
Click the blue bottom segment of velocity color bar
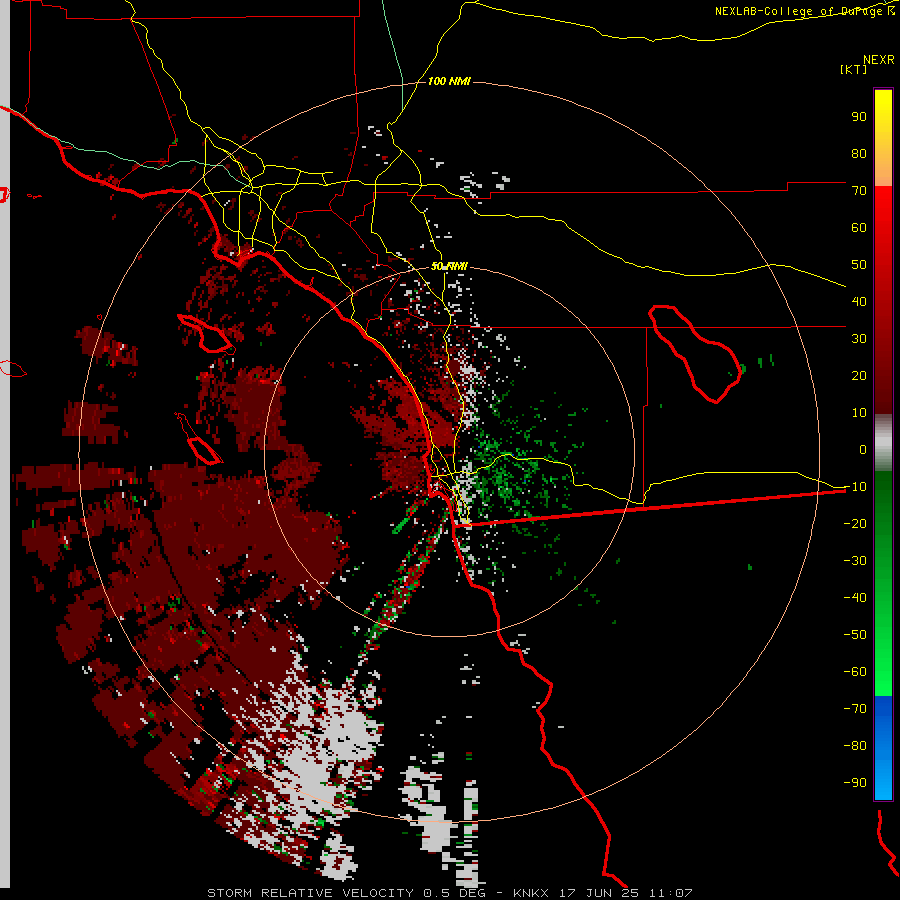883,747
